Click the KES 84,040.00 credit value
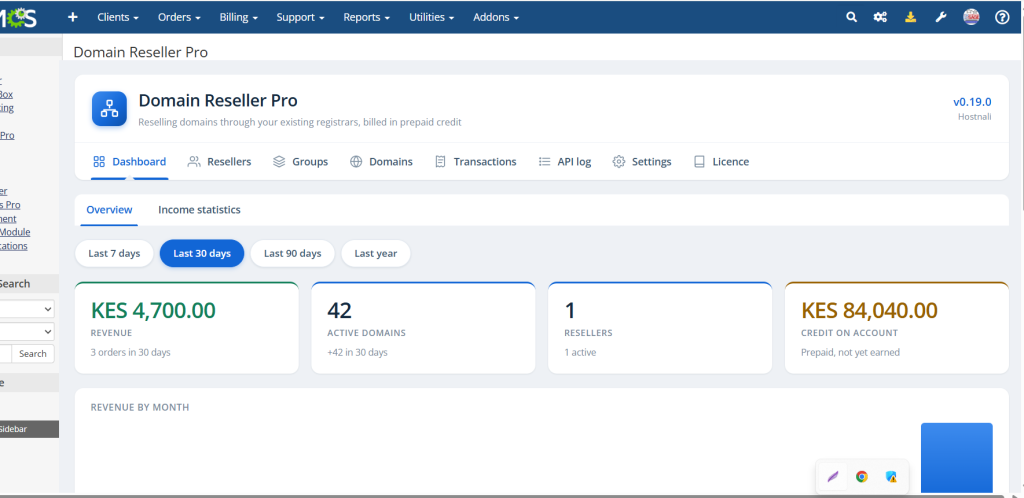 click(x=869, y=310)
